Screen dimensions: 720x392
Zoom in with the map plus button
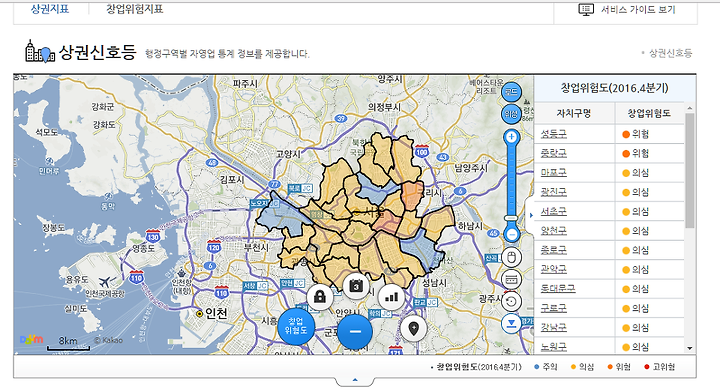click(512, 137)
